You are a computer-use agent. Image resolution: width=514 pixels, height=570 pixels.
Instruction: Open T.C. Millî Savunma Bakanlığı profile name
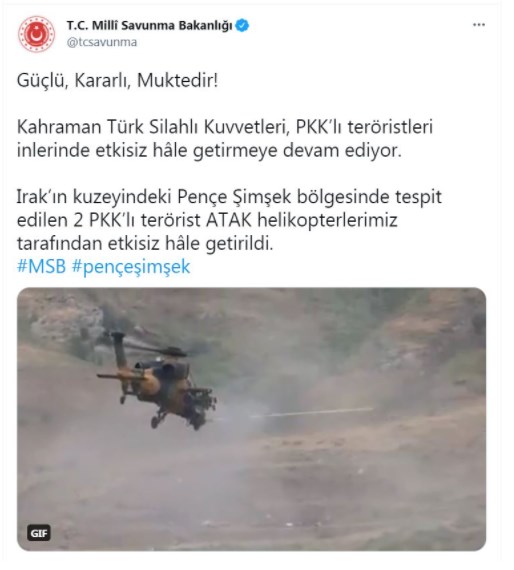pyautogui.click(x=149, y=25)
